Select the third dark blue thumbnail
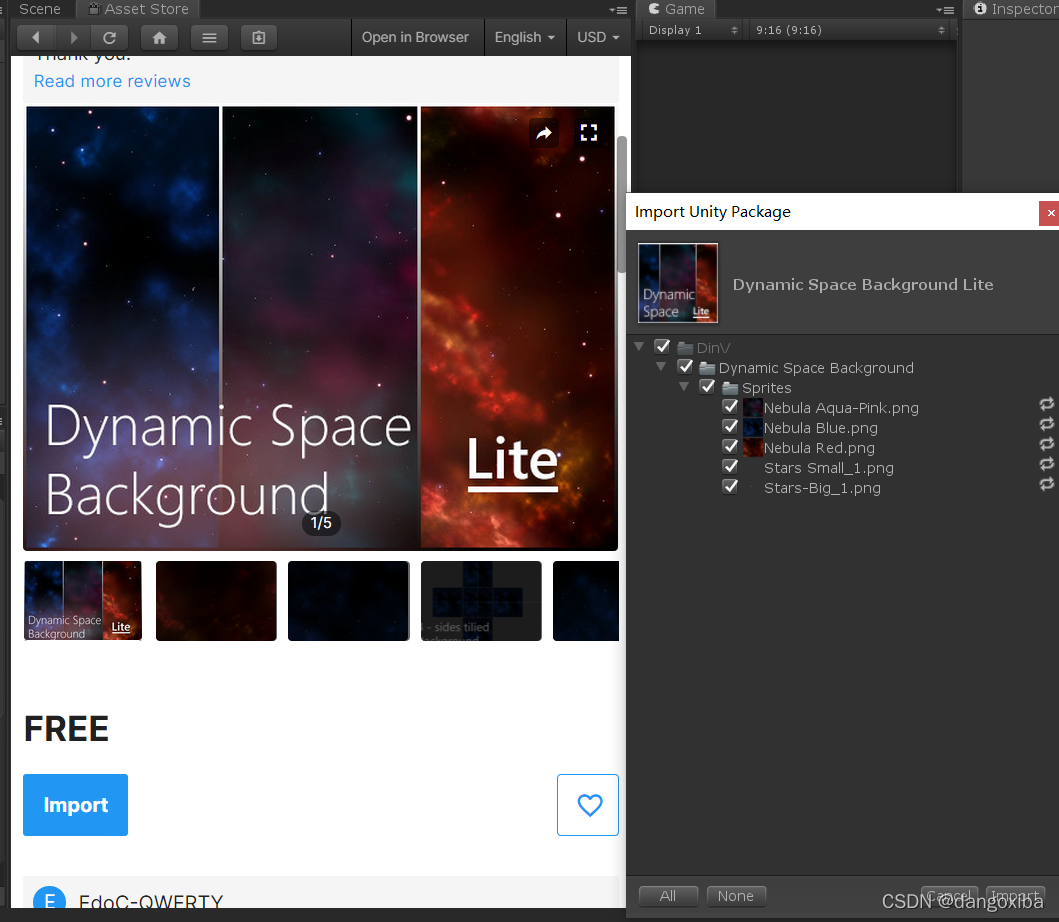 coord(348,600)
